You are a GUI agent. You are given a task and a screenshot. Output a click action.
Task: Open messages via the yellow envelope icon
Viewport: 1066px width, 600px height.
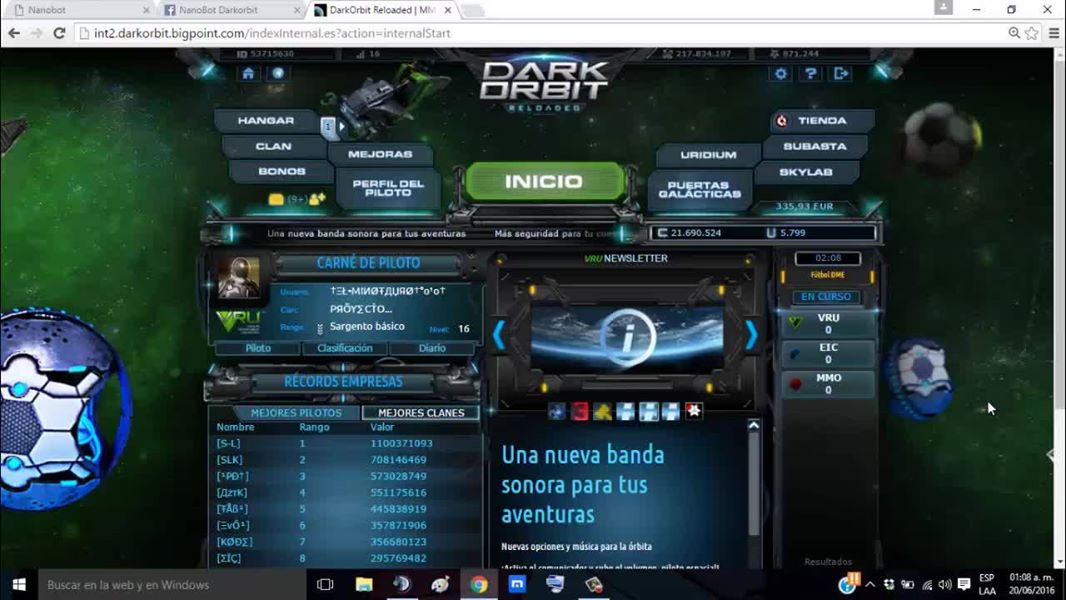coord(276,199)
